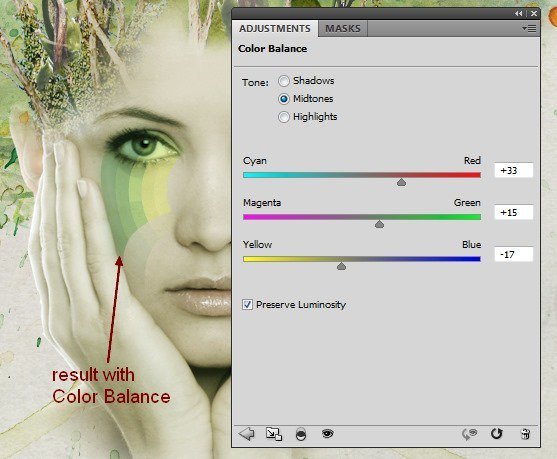Image resolution: width=557 pixels, height=459 pixels.
Task: Toggle layer visibility eye icon
Action: (x=328, y=433)
